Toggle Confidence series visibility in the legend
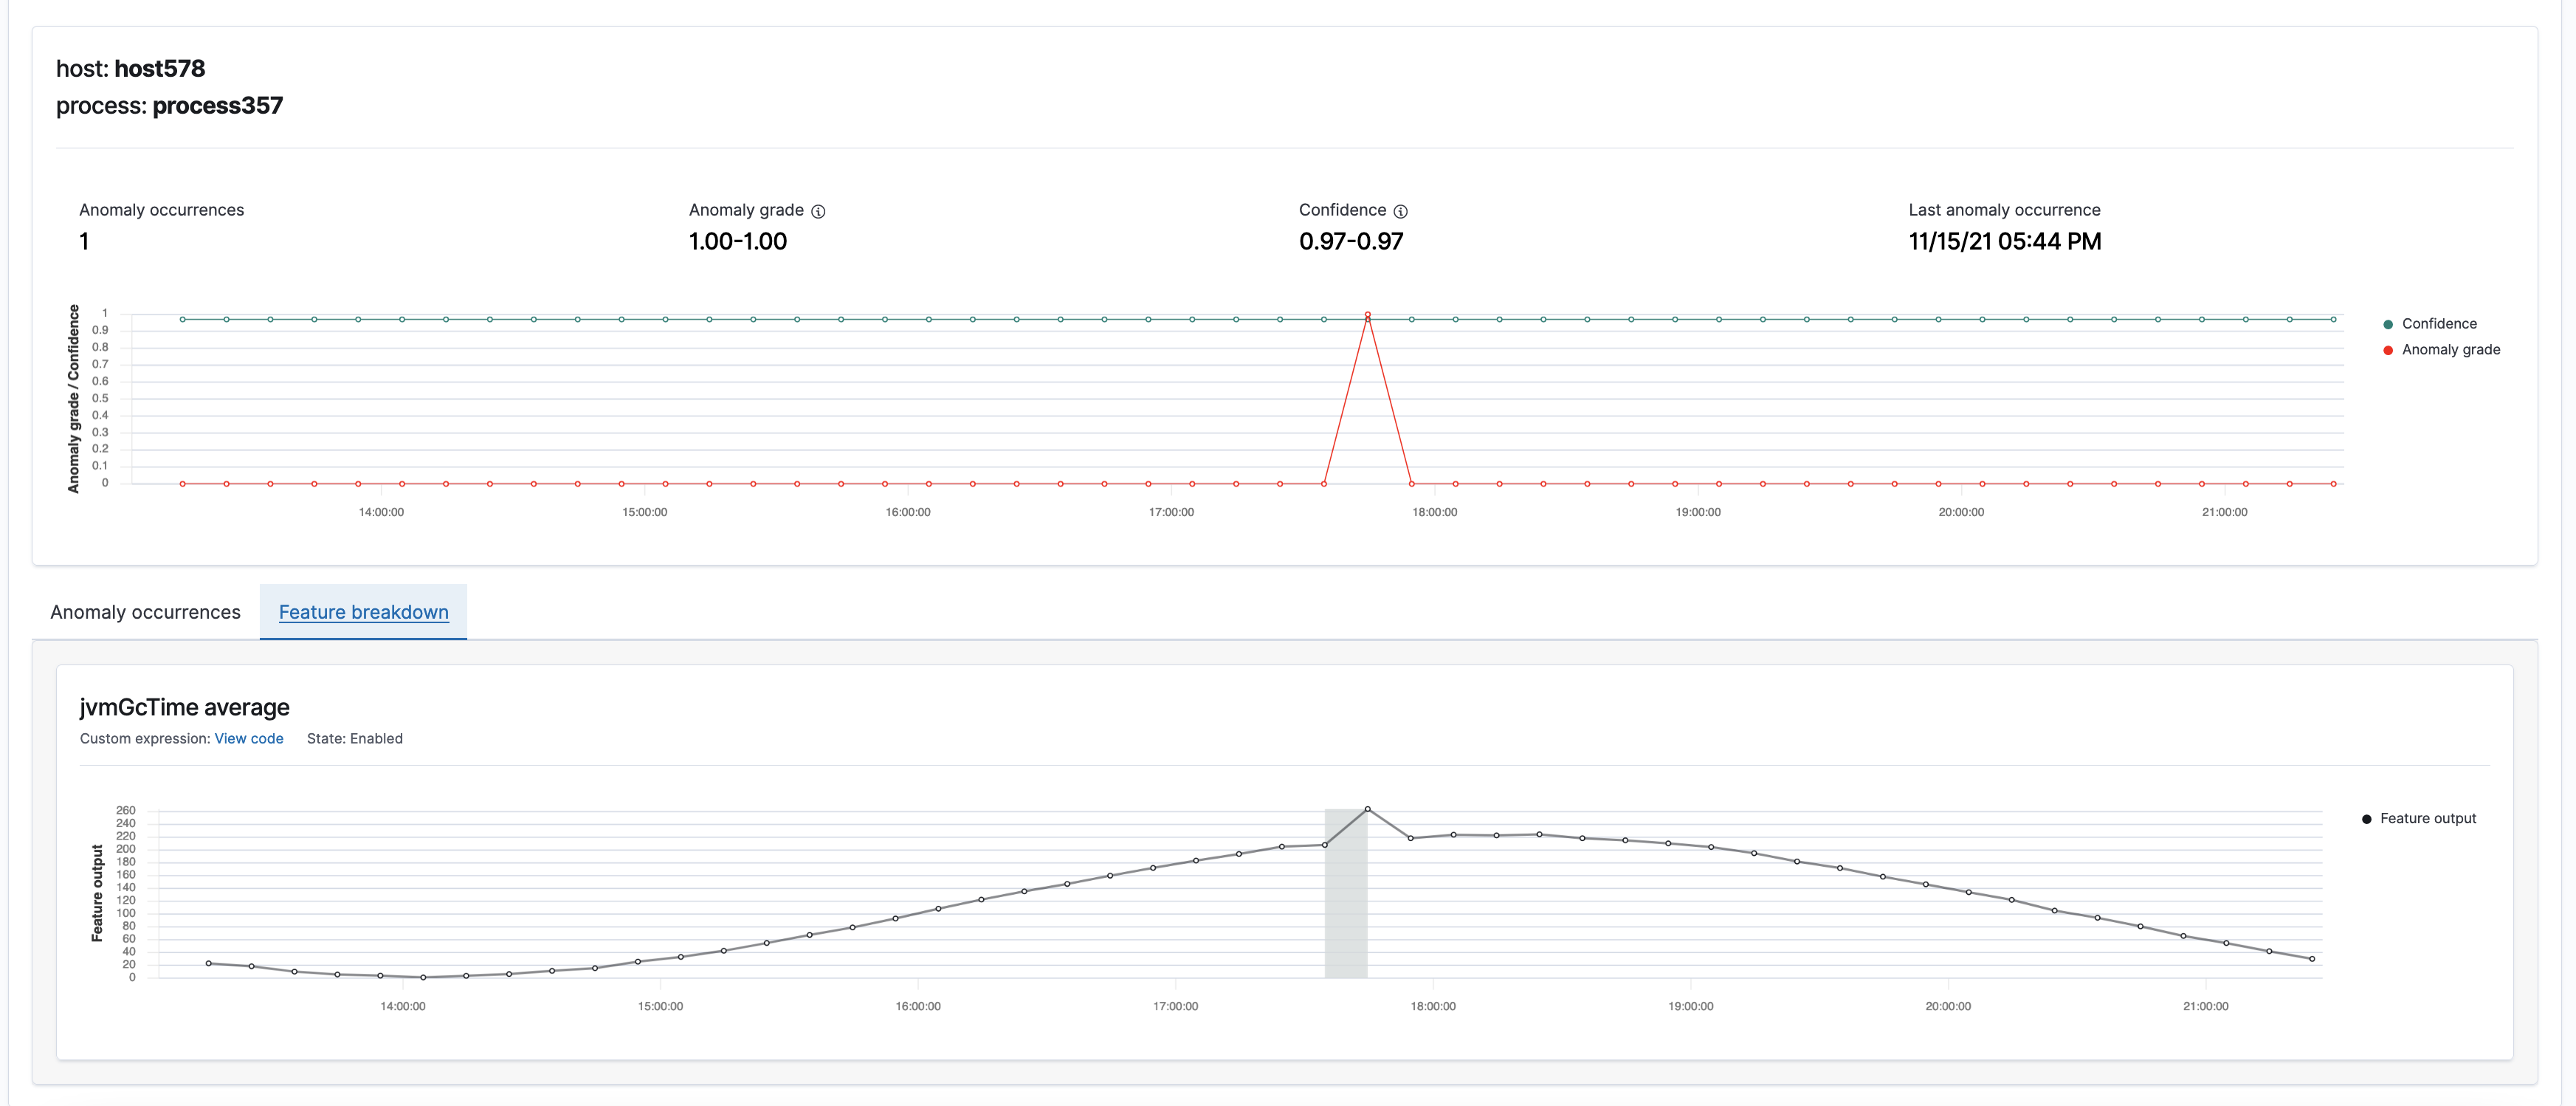 click(x=2440, y=323)
